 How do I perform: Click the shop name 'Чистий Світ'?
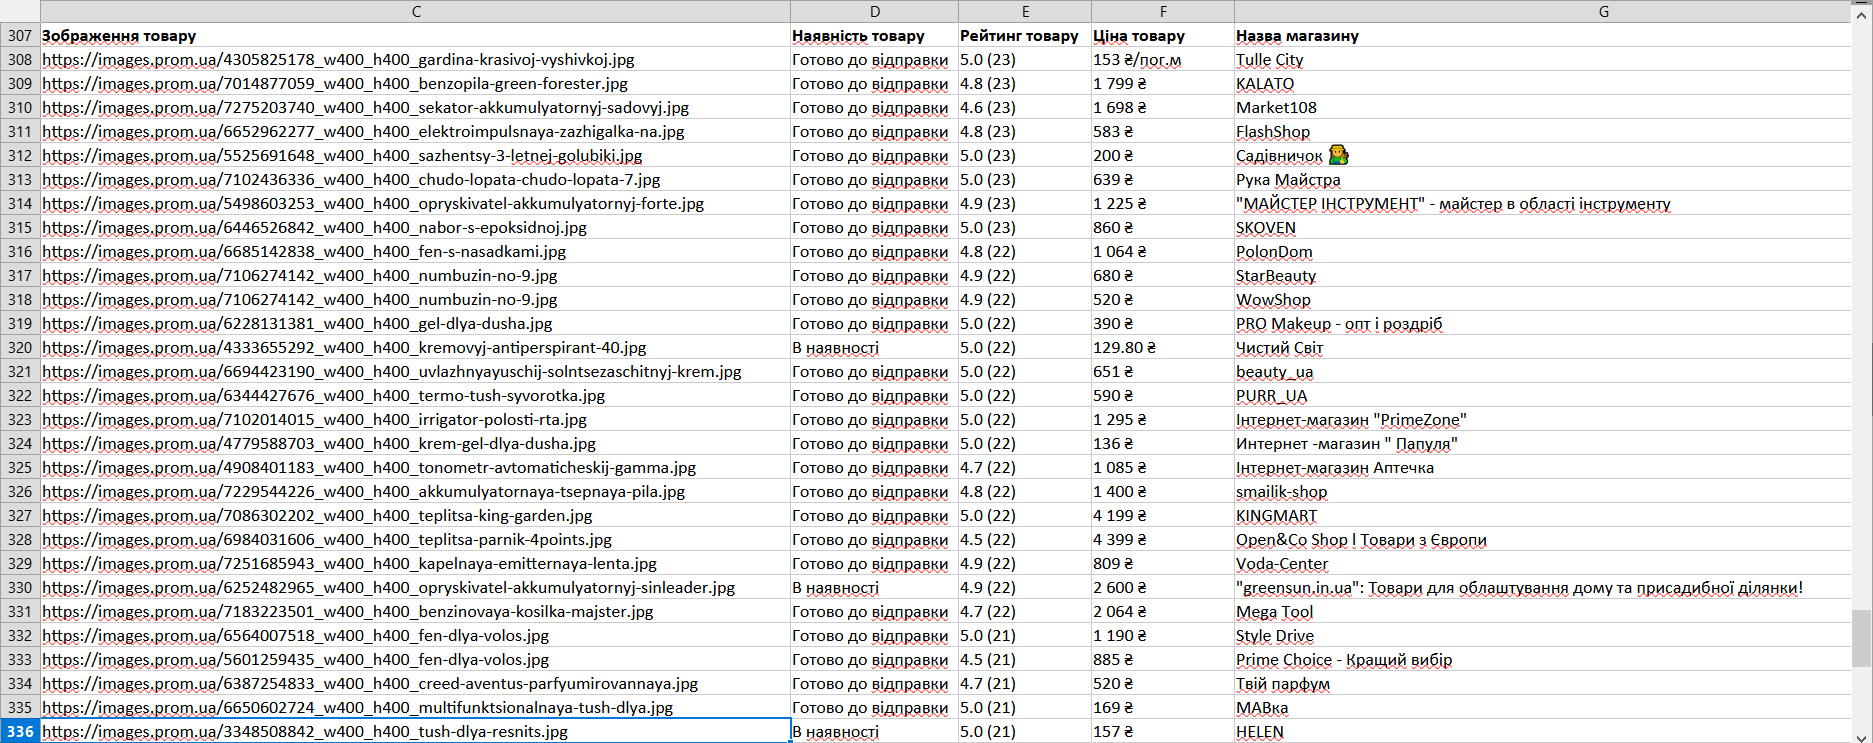[1279, 347]
